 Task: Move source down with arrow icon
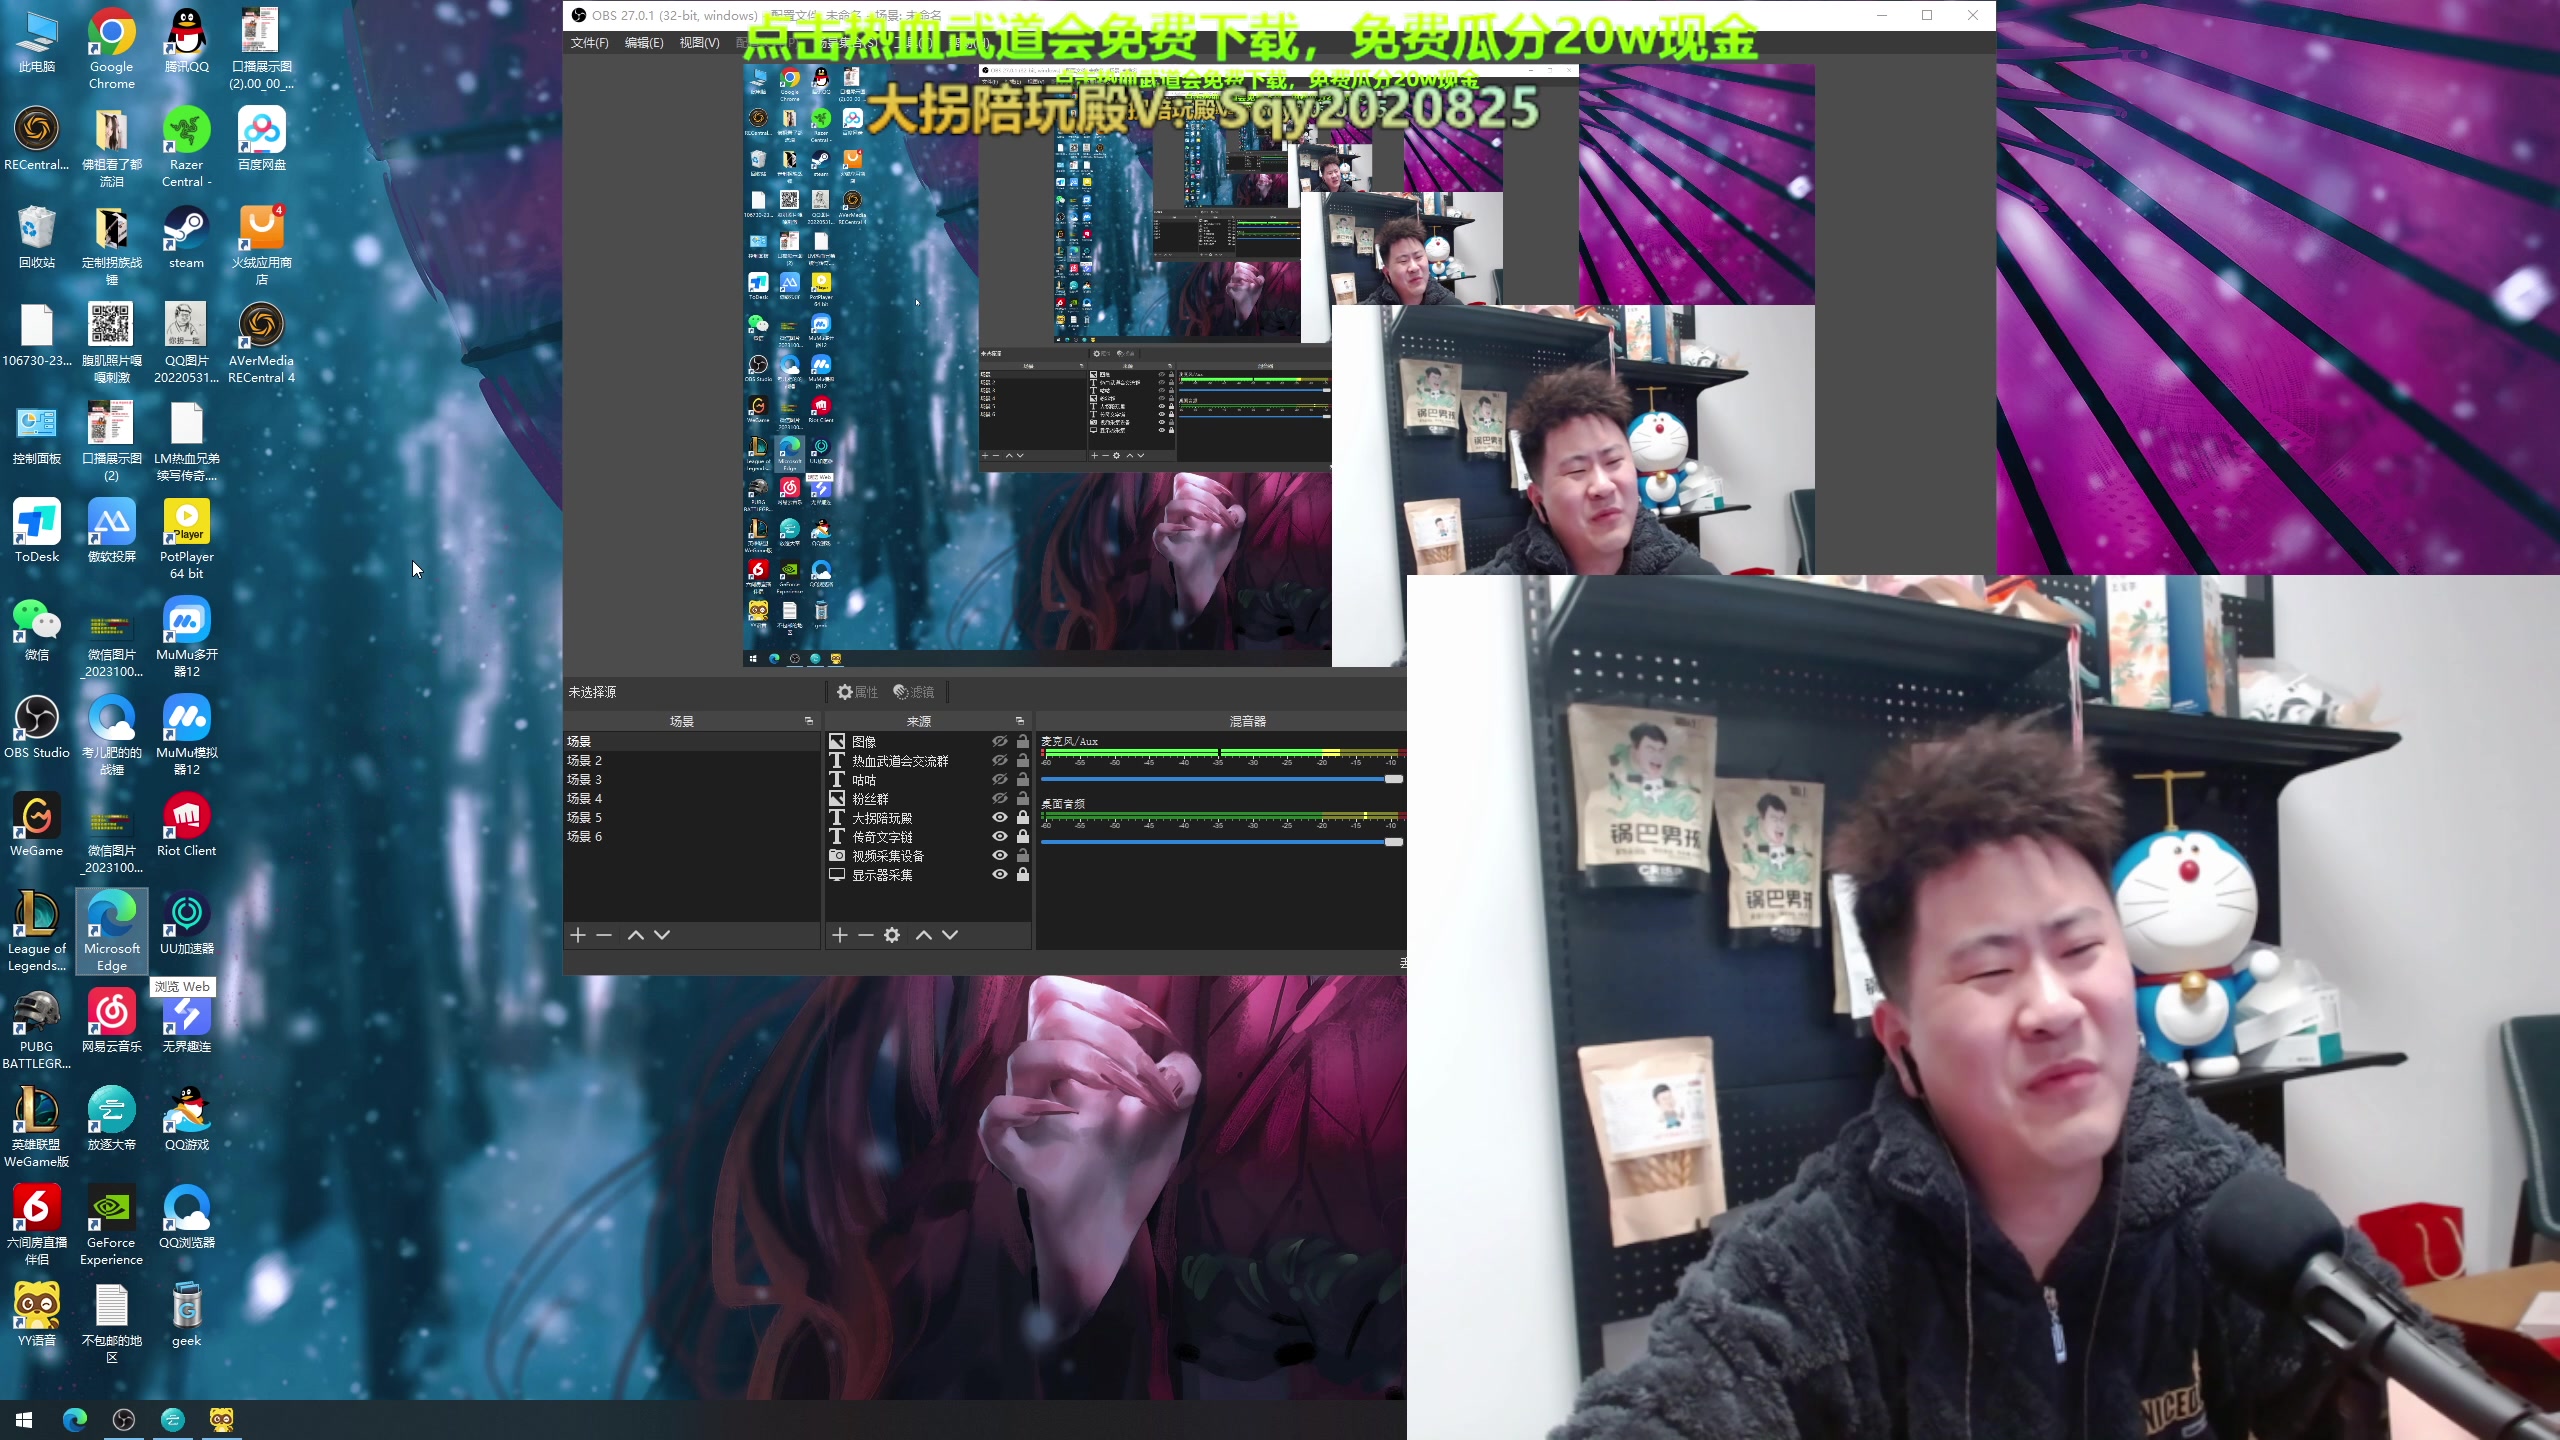pos(950,935)
